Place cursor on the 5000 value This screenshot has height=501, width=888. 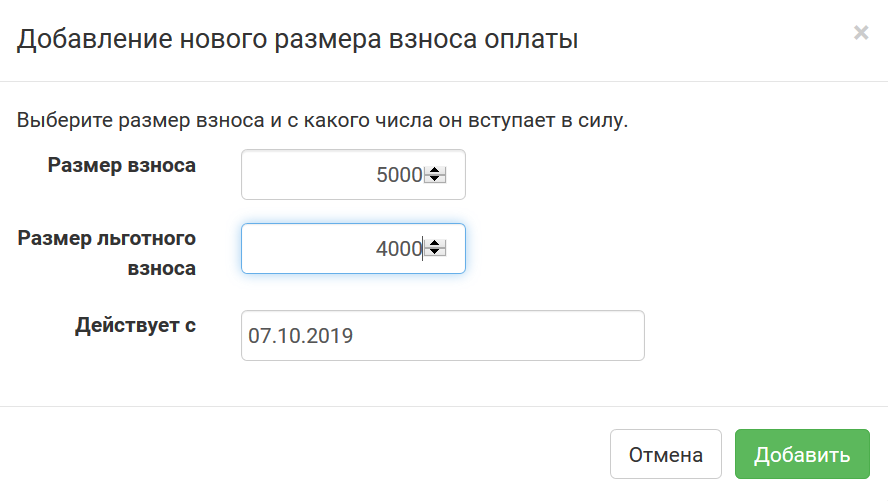399,175
